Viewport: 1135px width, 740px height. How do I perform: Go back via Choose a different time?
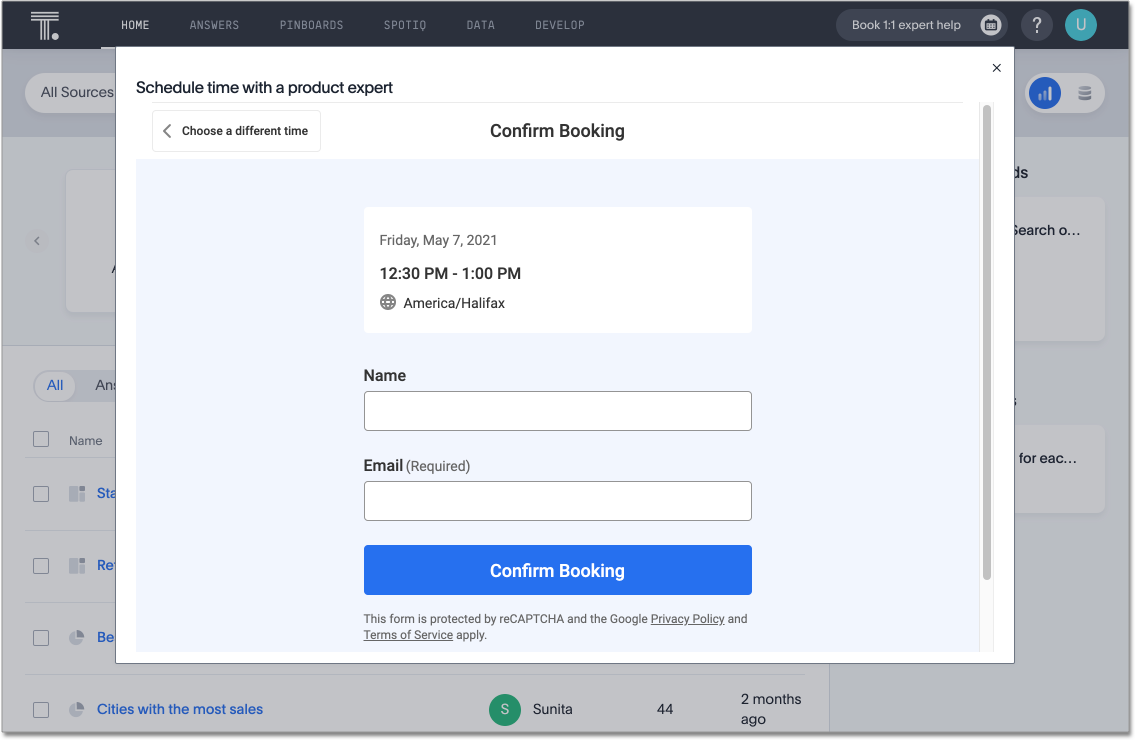point(236,131)
